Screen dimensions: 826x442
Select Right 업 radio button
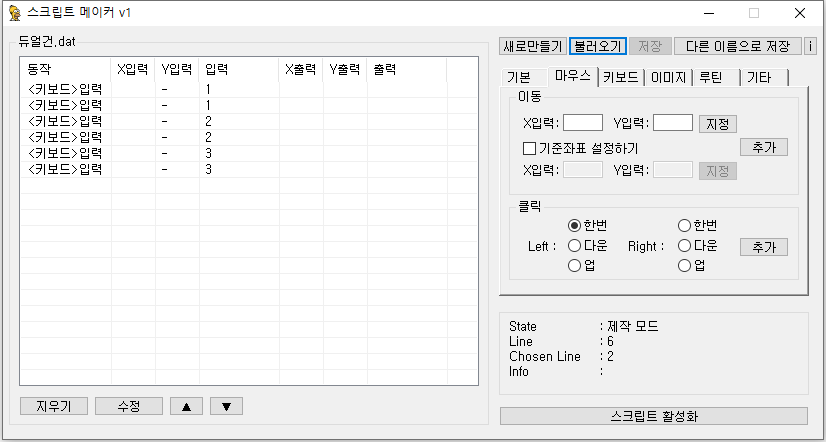point(691,266)
